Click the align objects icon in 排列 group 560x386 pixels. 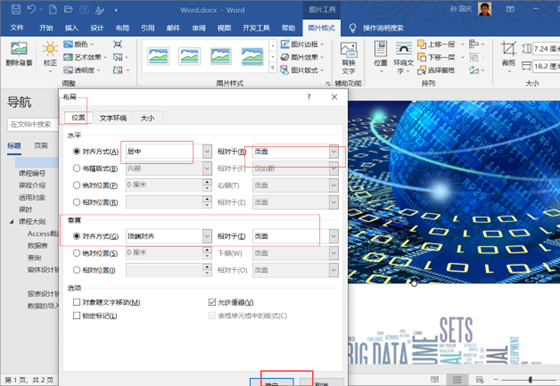(474, 44)
